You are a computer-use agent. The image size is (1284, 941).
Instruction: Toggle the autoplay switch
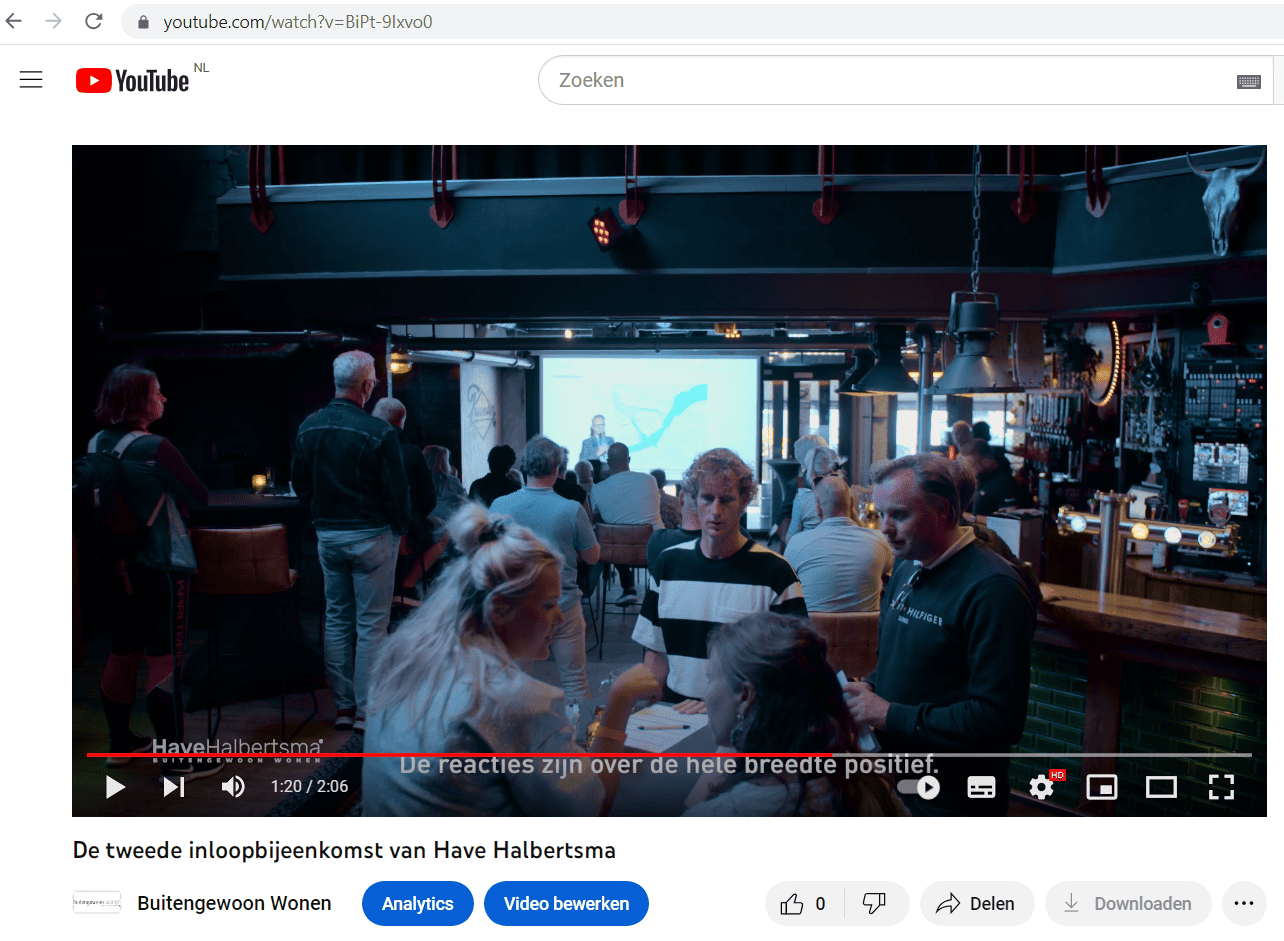(919, 787)
